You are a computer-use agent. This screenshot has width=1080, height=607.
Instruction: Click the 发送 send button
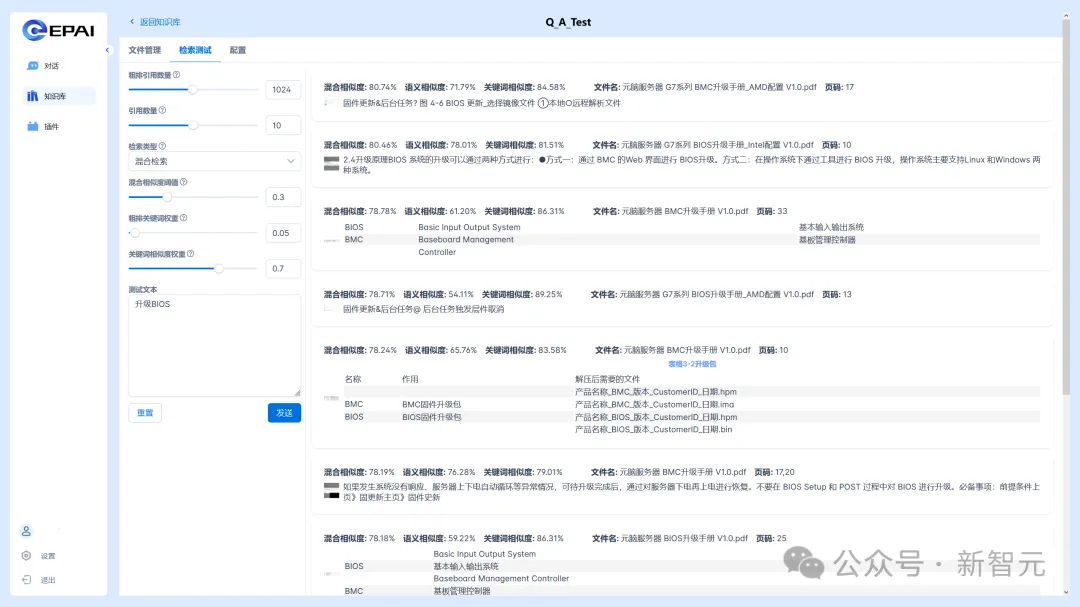[284, 413]
